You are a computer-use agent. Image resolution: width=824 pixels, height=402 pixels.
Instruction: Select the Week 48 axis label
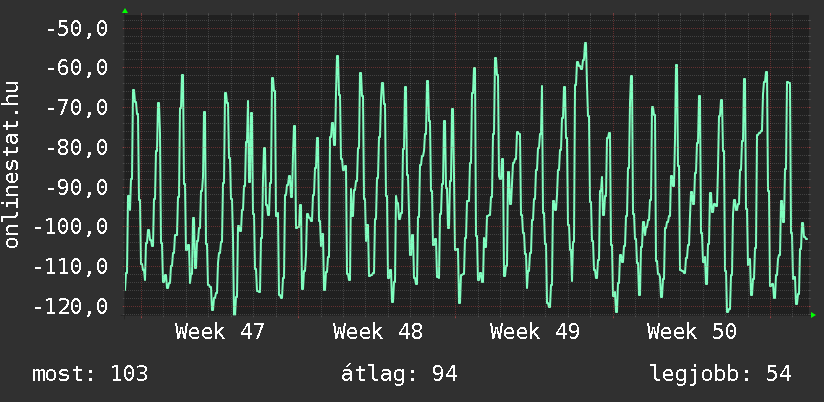coord(378,332)
